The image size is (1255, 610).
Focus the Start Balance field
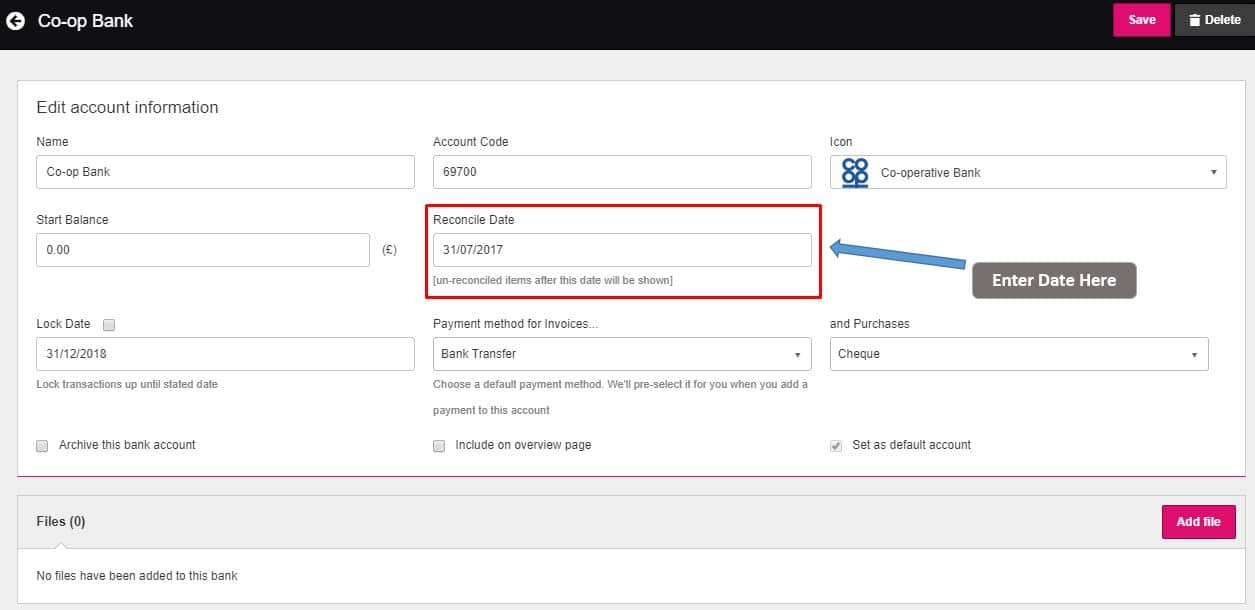(203, 250)
